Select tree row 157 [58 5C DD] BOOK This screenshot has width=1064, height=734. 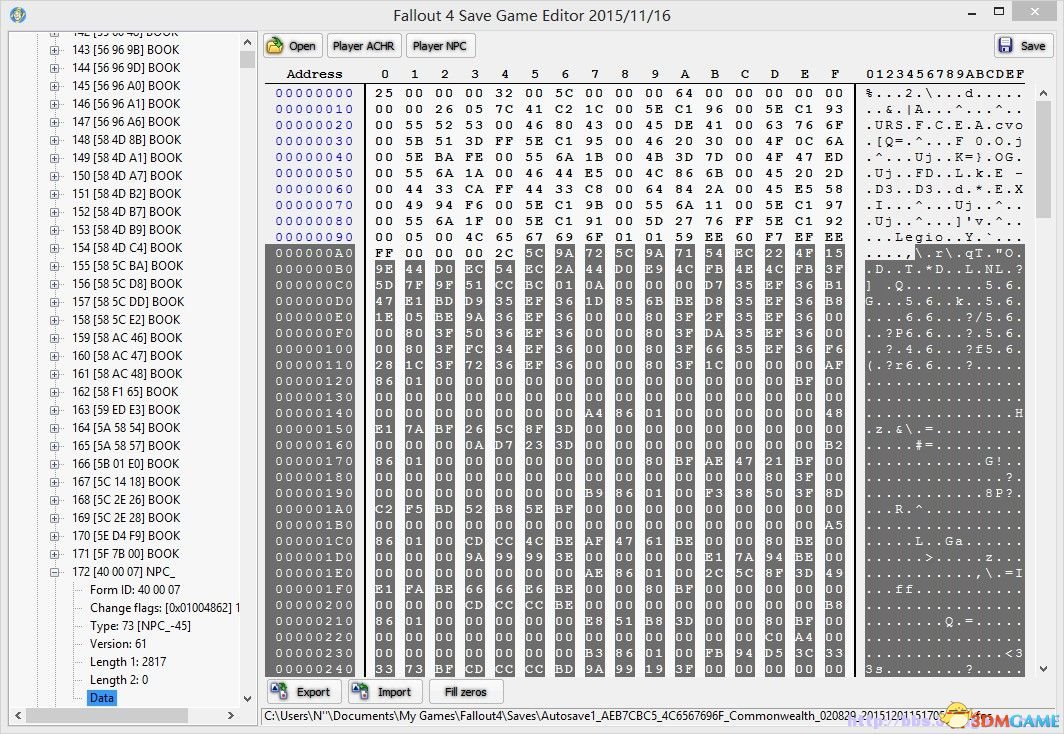point(128,302)
